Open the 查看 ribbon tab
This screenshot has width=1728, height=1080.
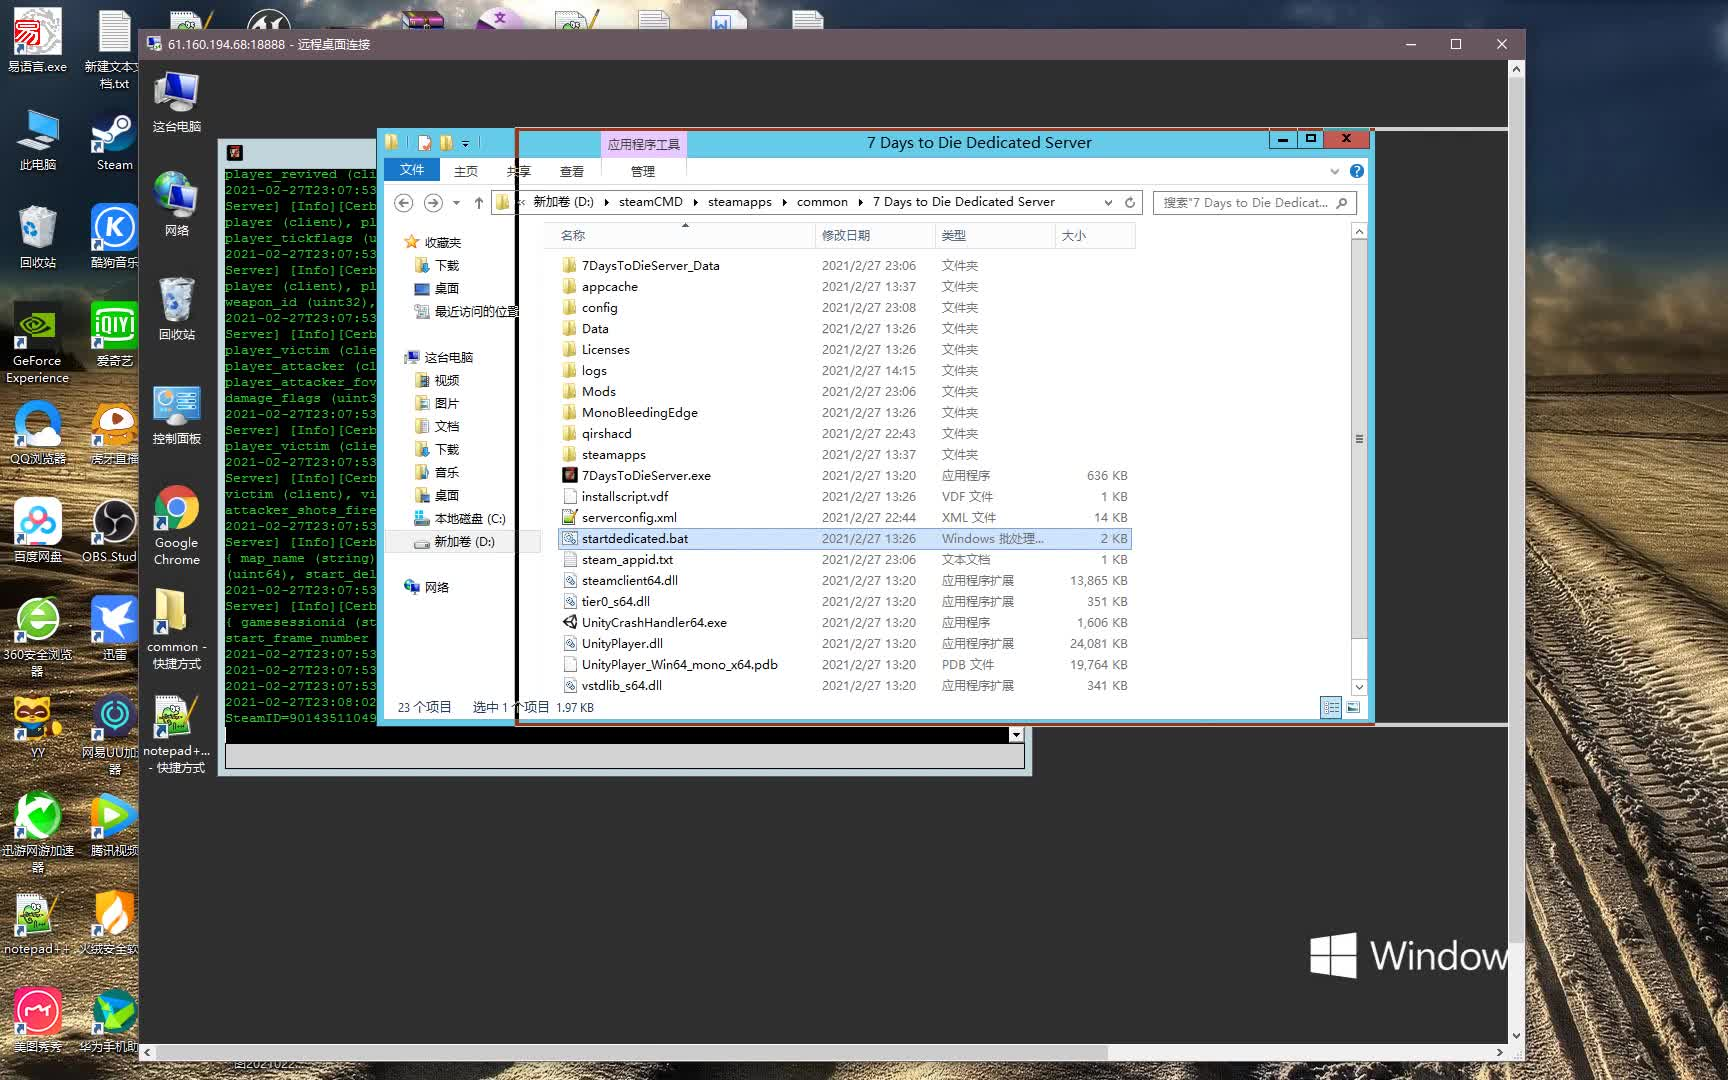[x=572, y=171]
